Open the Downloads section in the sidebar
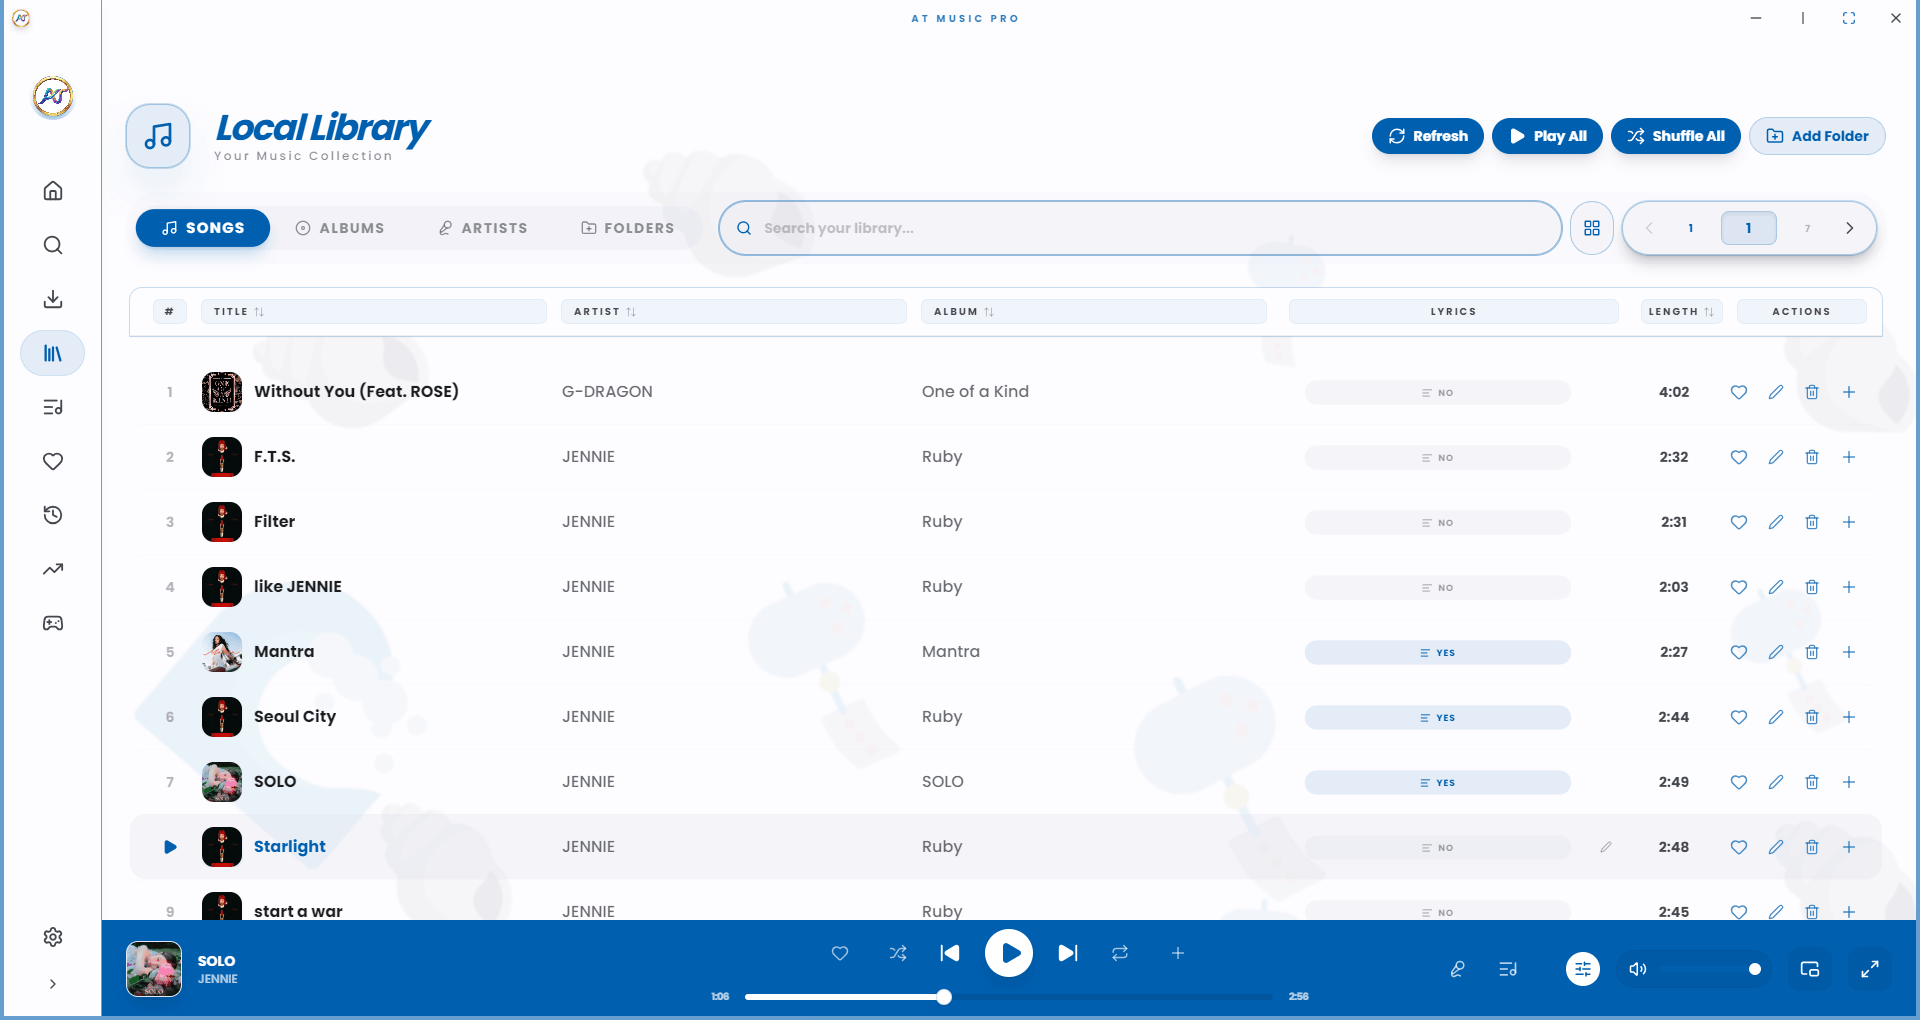The width and height of the screenshot is (1920, 1020). [52, 298]
